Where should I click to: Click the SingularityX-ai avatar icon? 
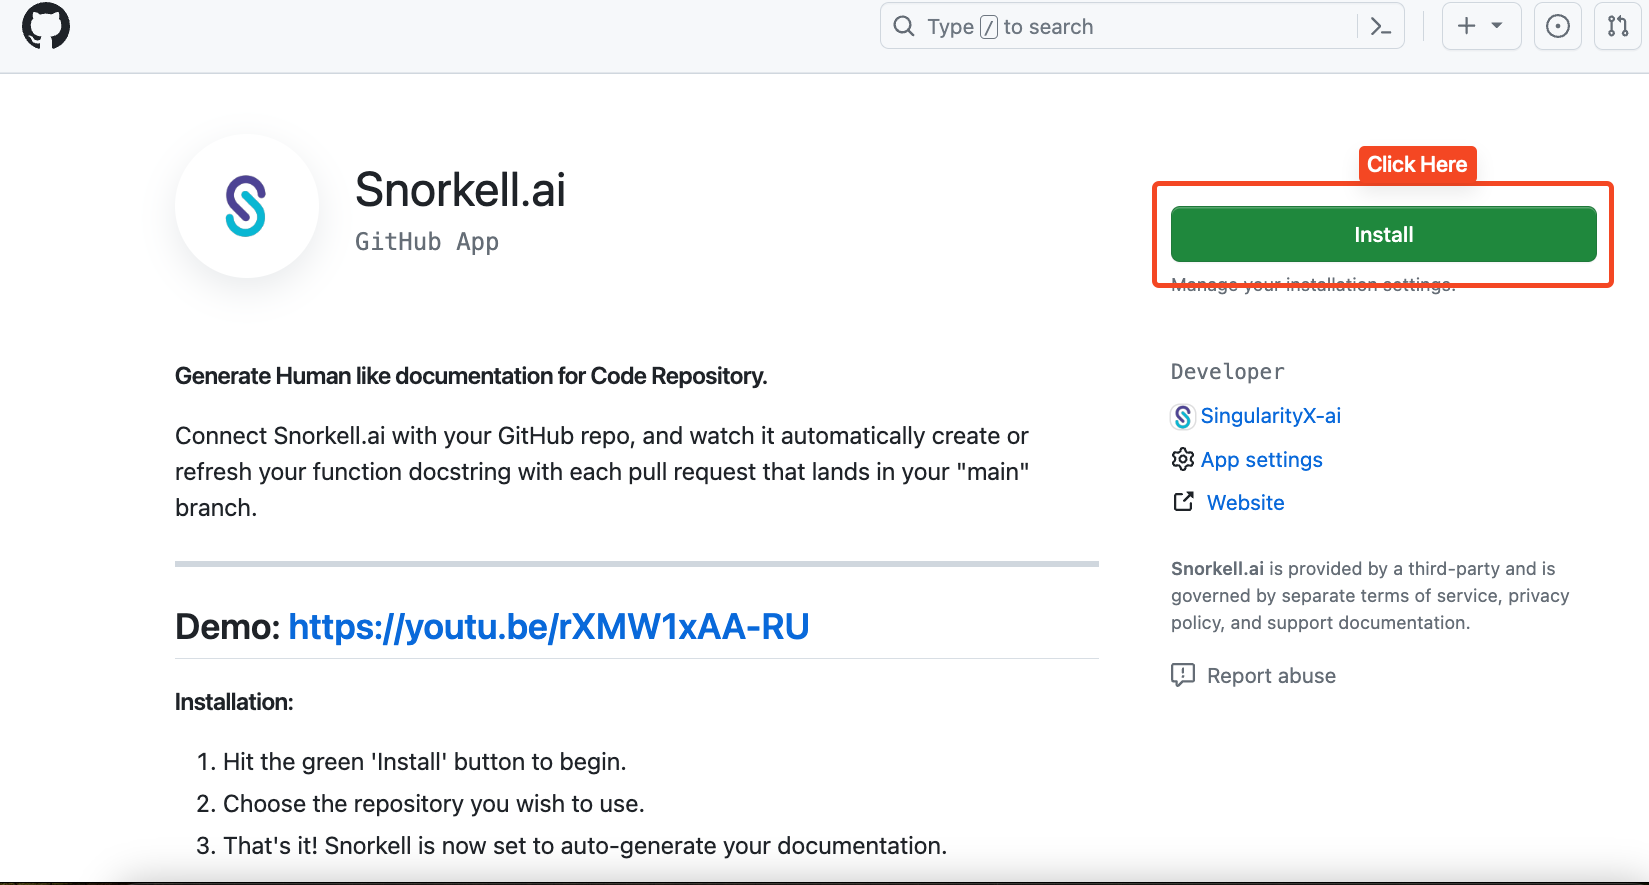pos(1183,416)
